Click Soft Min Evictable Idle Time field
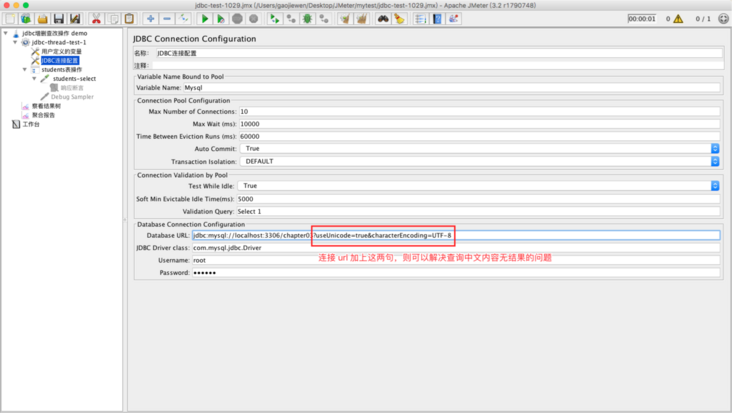This screenshot has height=413, width=732. [478, 199]
